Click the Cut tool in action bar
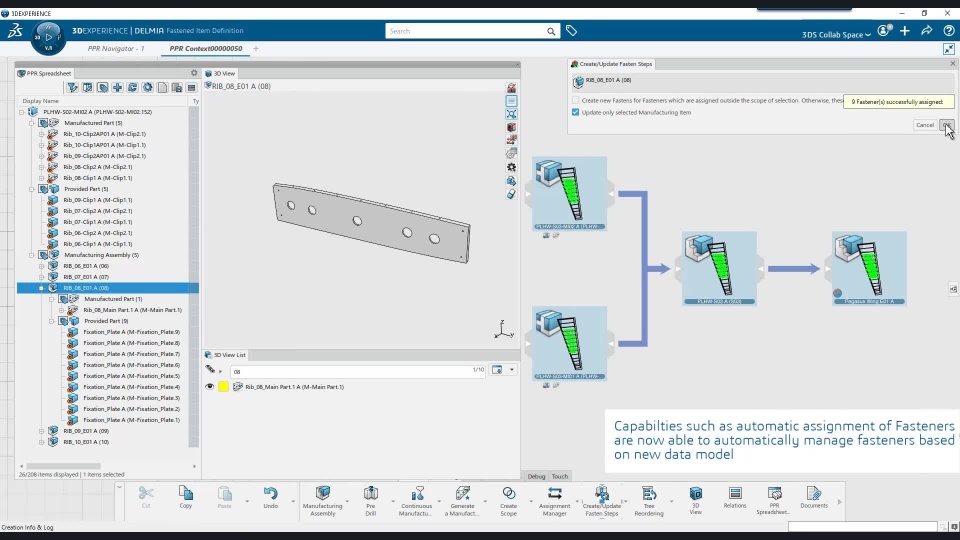 146,497
